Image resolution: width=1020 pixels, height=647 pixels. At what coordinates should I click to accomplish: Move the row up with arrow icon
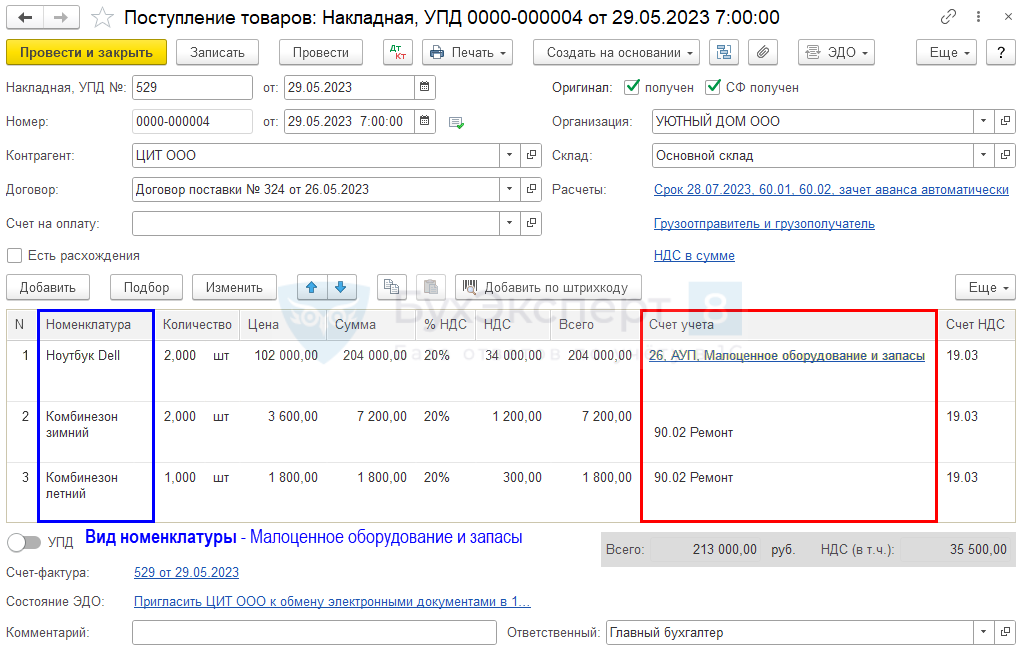(311, 287)
